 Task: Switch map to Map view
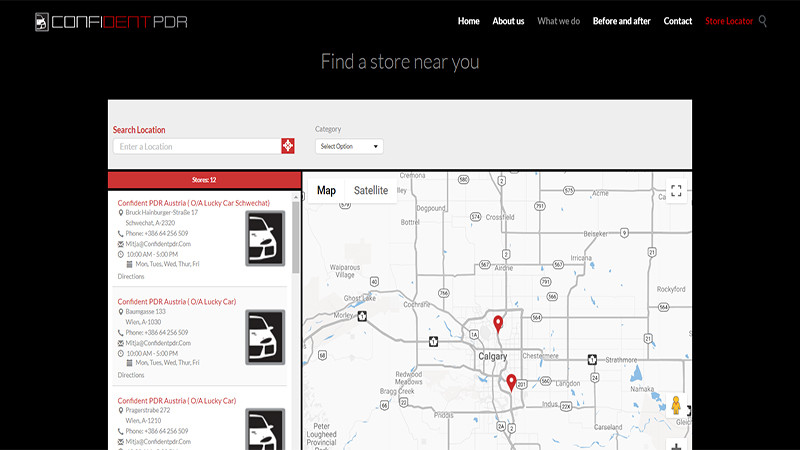(326, 190)
